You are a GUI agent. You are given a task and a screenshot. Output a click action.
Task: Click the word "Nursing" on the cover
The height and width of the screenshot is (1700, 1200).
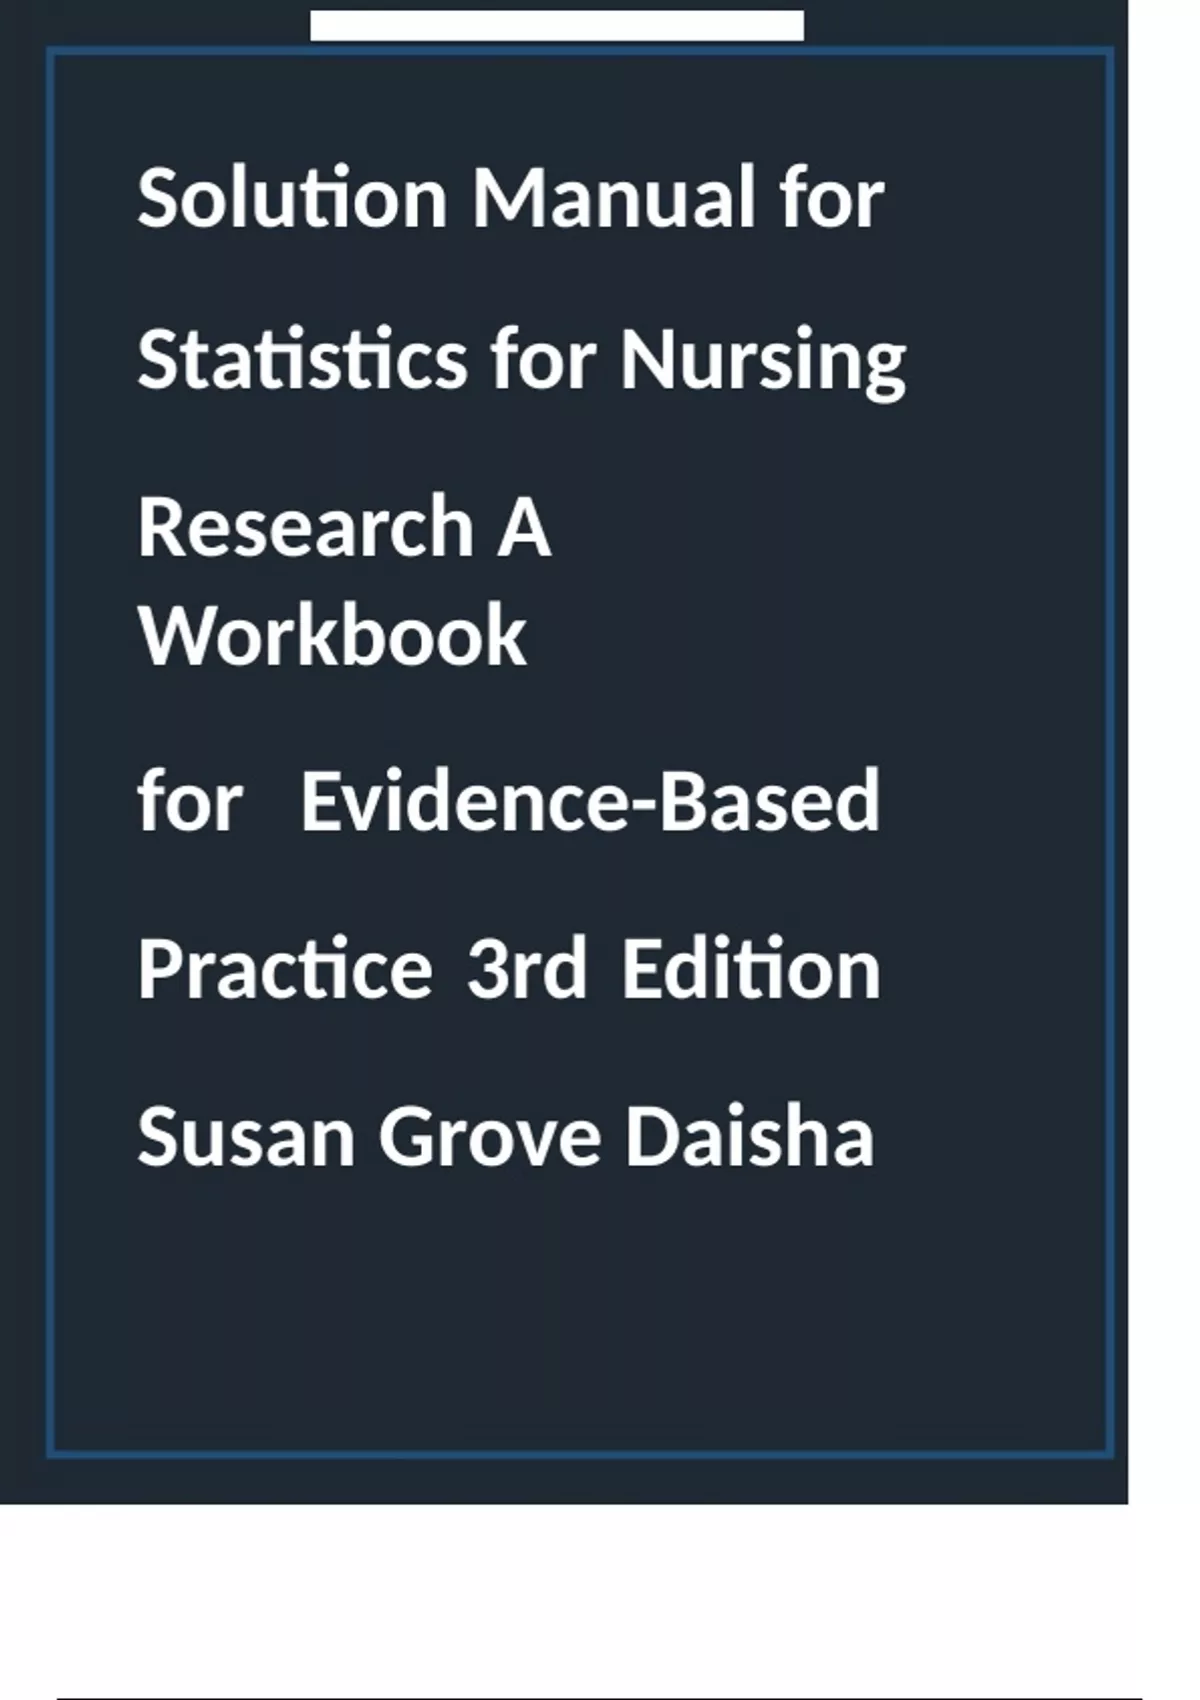point(762,360)
